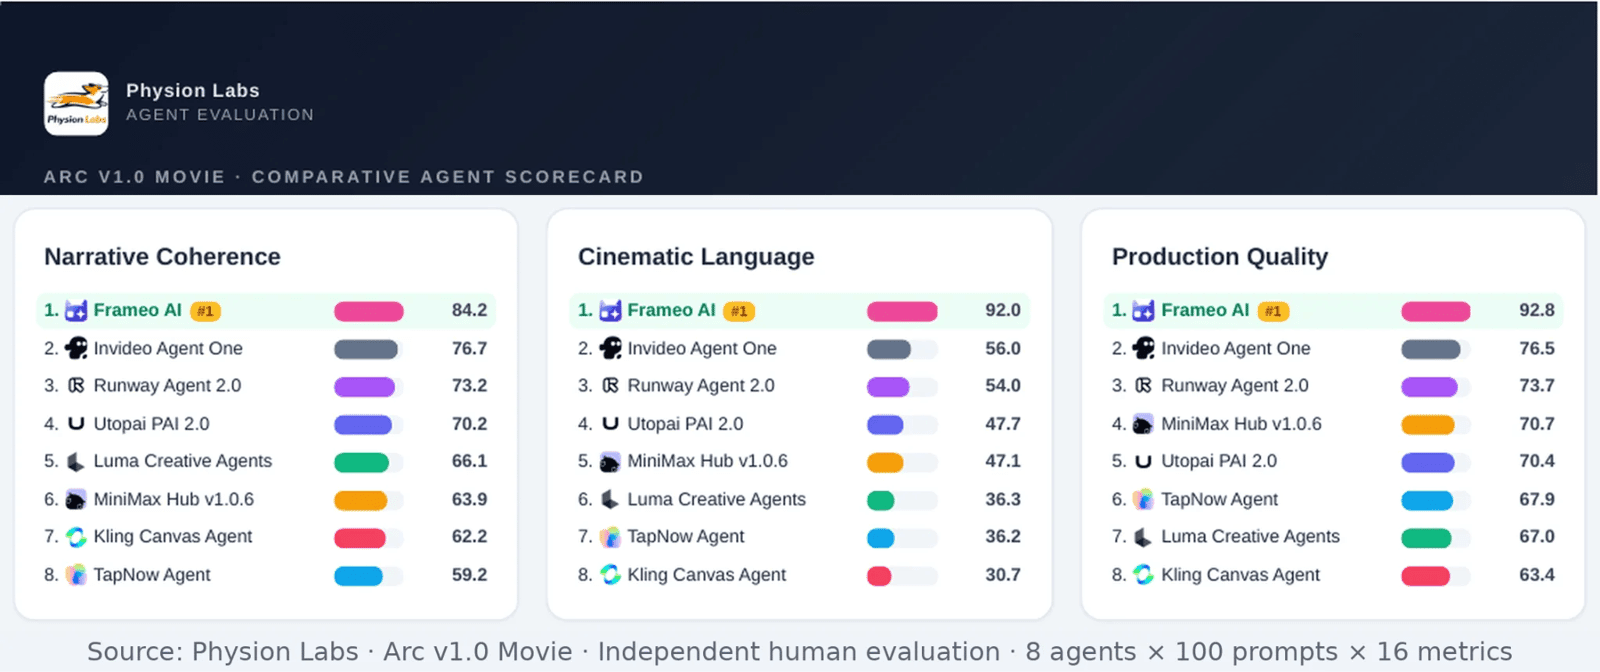1600x672 pixels.
Task: Click Runway Agent 2.0 icon in Cinematic Language
Action: click(610, 386)
